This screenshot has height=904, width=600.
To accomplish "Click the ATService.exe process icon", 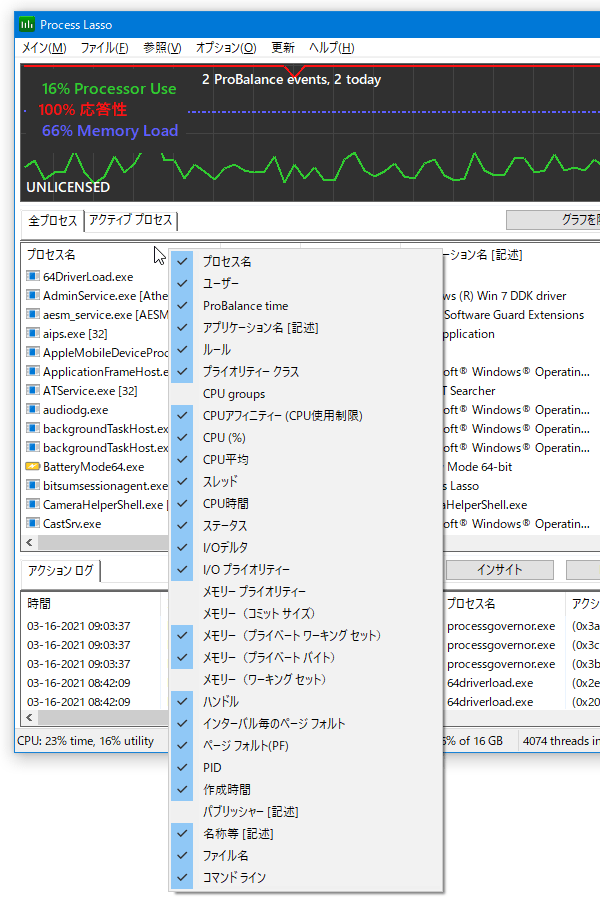I will tap(33, 391).
